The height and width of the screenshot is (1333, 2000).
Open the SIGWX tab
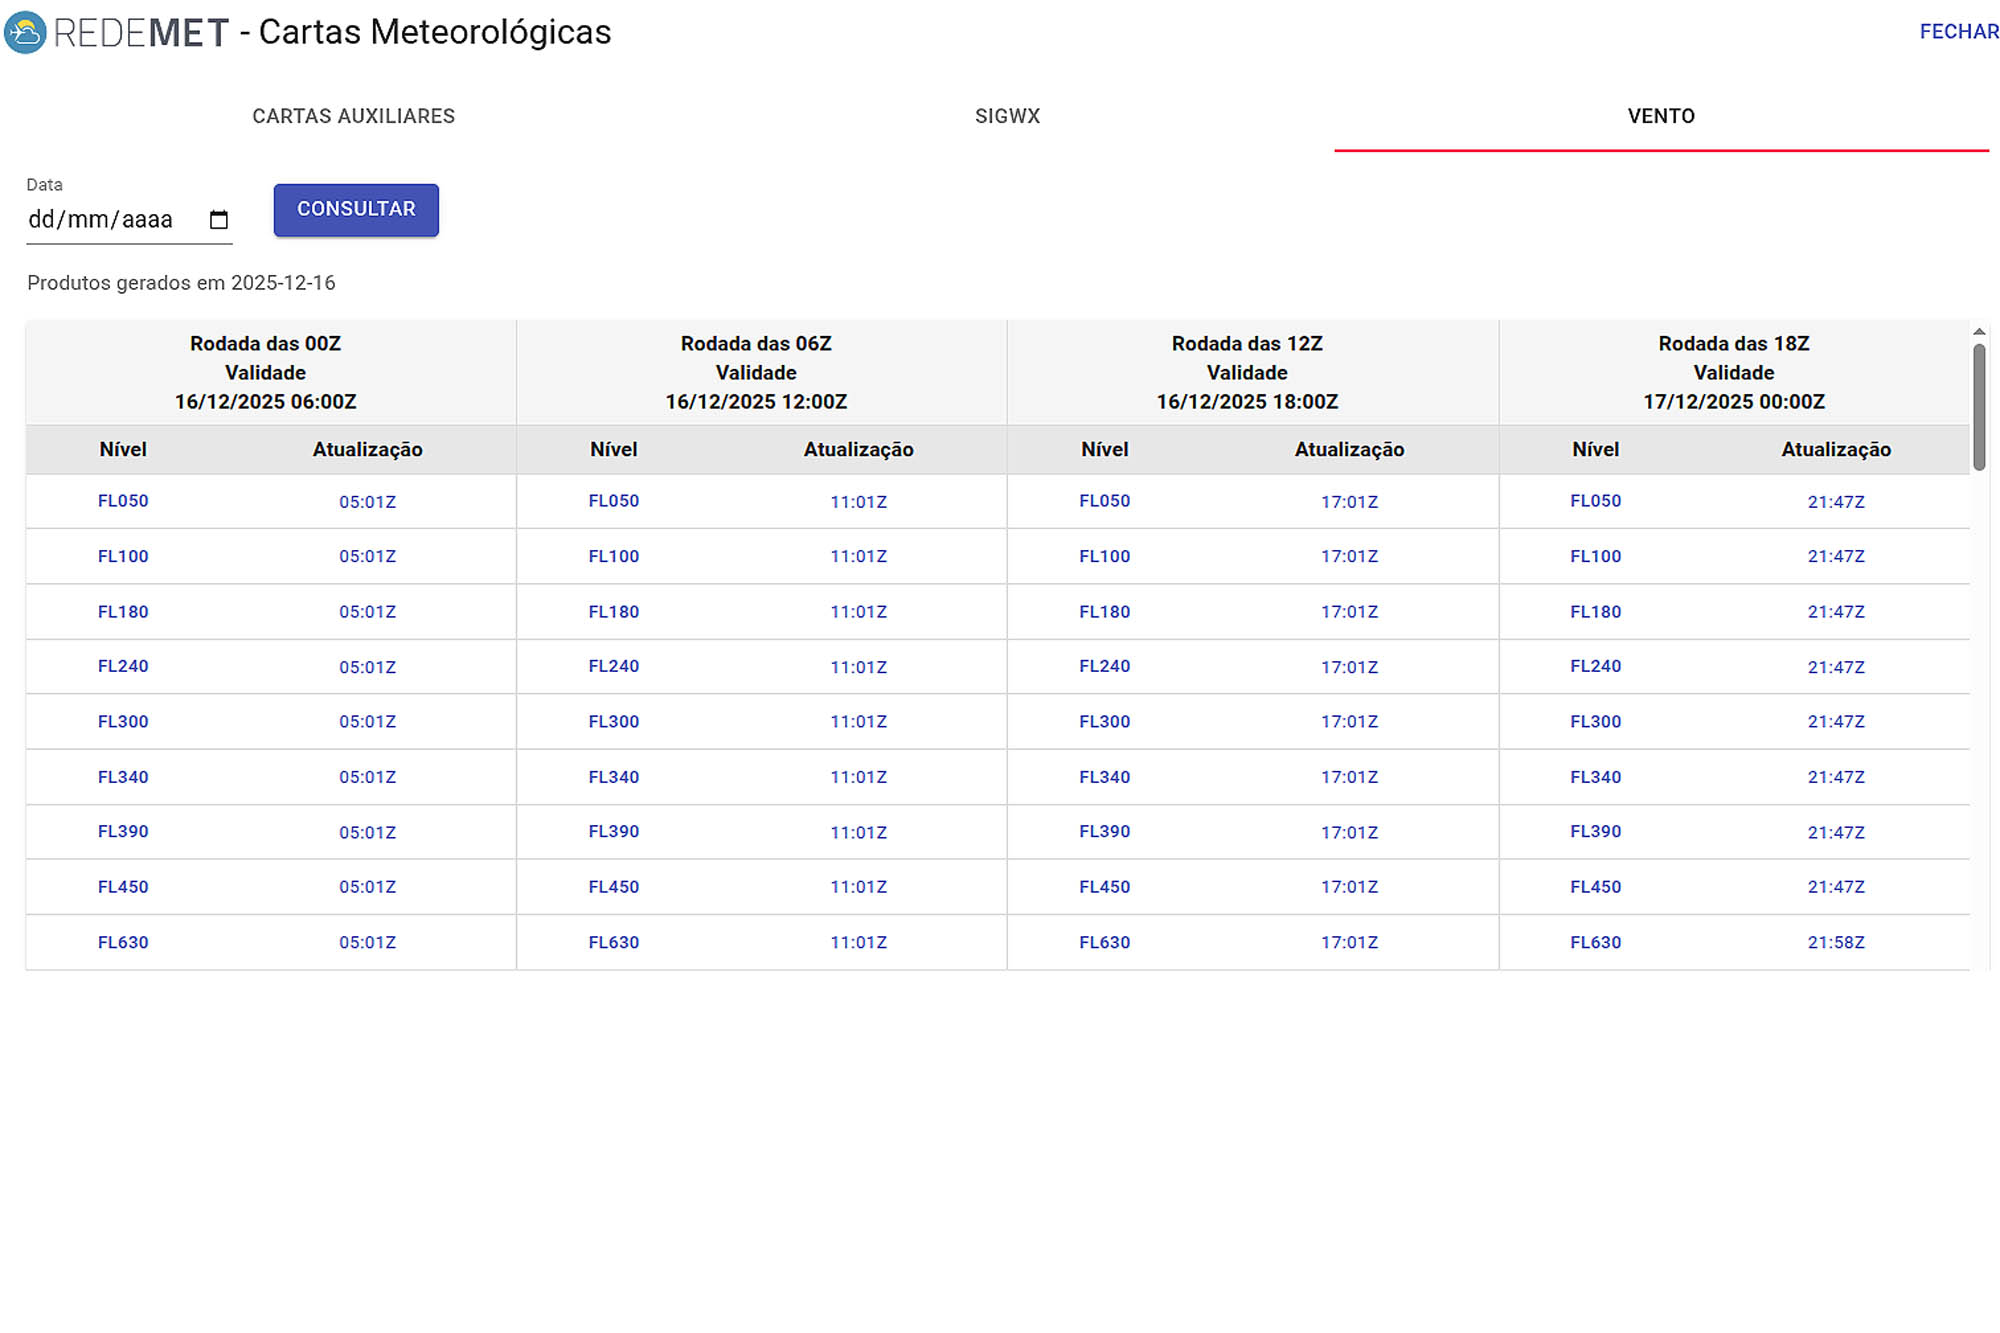(1007, 116)
